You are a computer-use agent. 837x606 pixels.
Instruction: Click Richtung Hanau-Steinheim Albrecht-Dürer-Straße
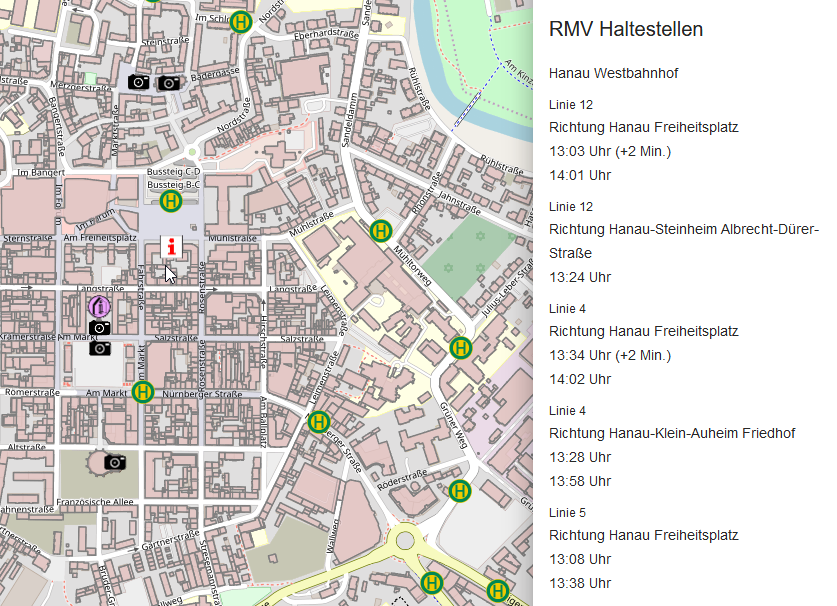click(x=684, y=241)
